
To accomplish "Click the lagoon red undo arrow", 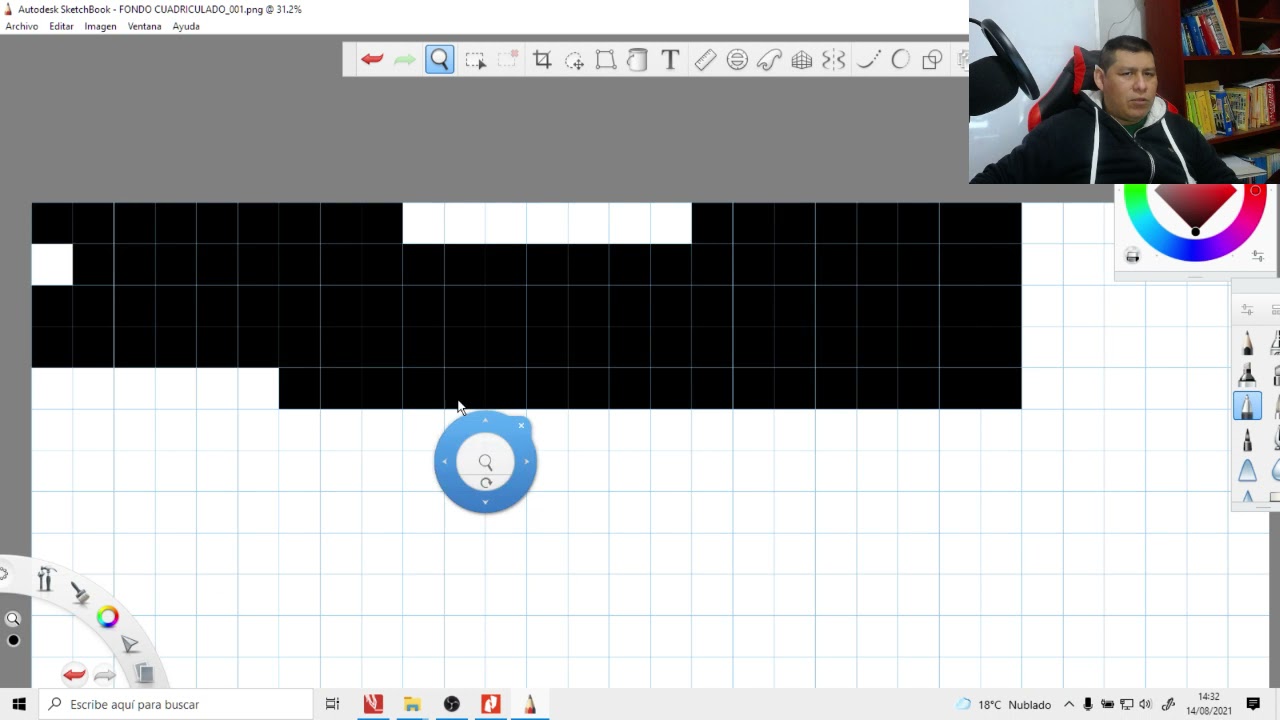I will coord(74,675).
